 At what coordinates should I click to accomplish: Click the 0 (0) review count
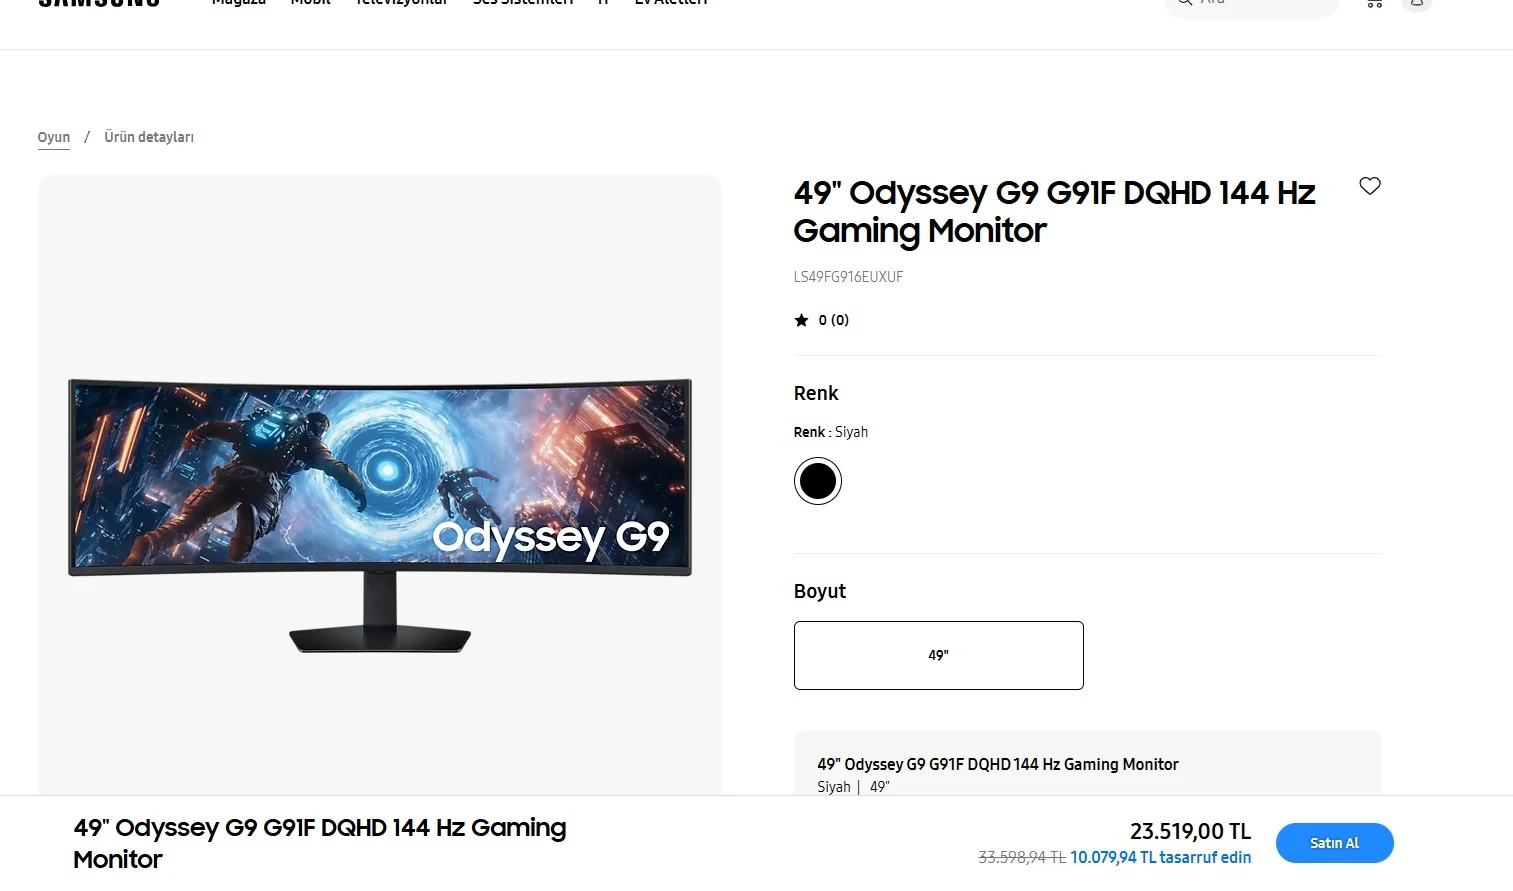coord(833,320)
